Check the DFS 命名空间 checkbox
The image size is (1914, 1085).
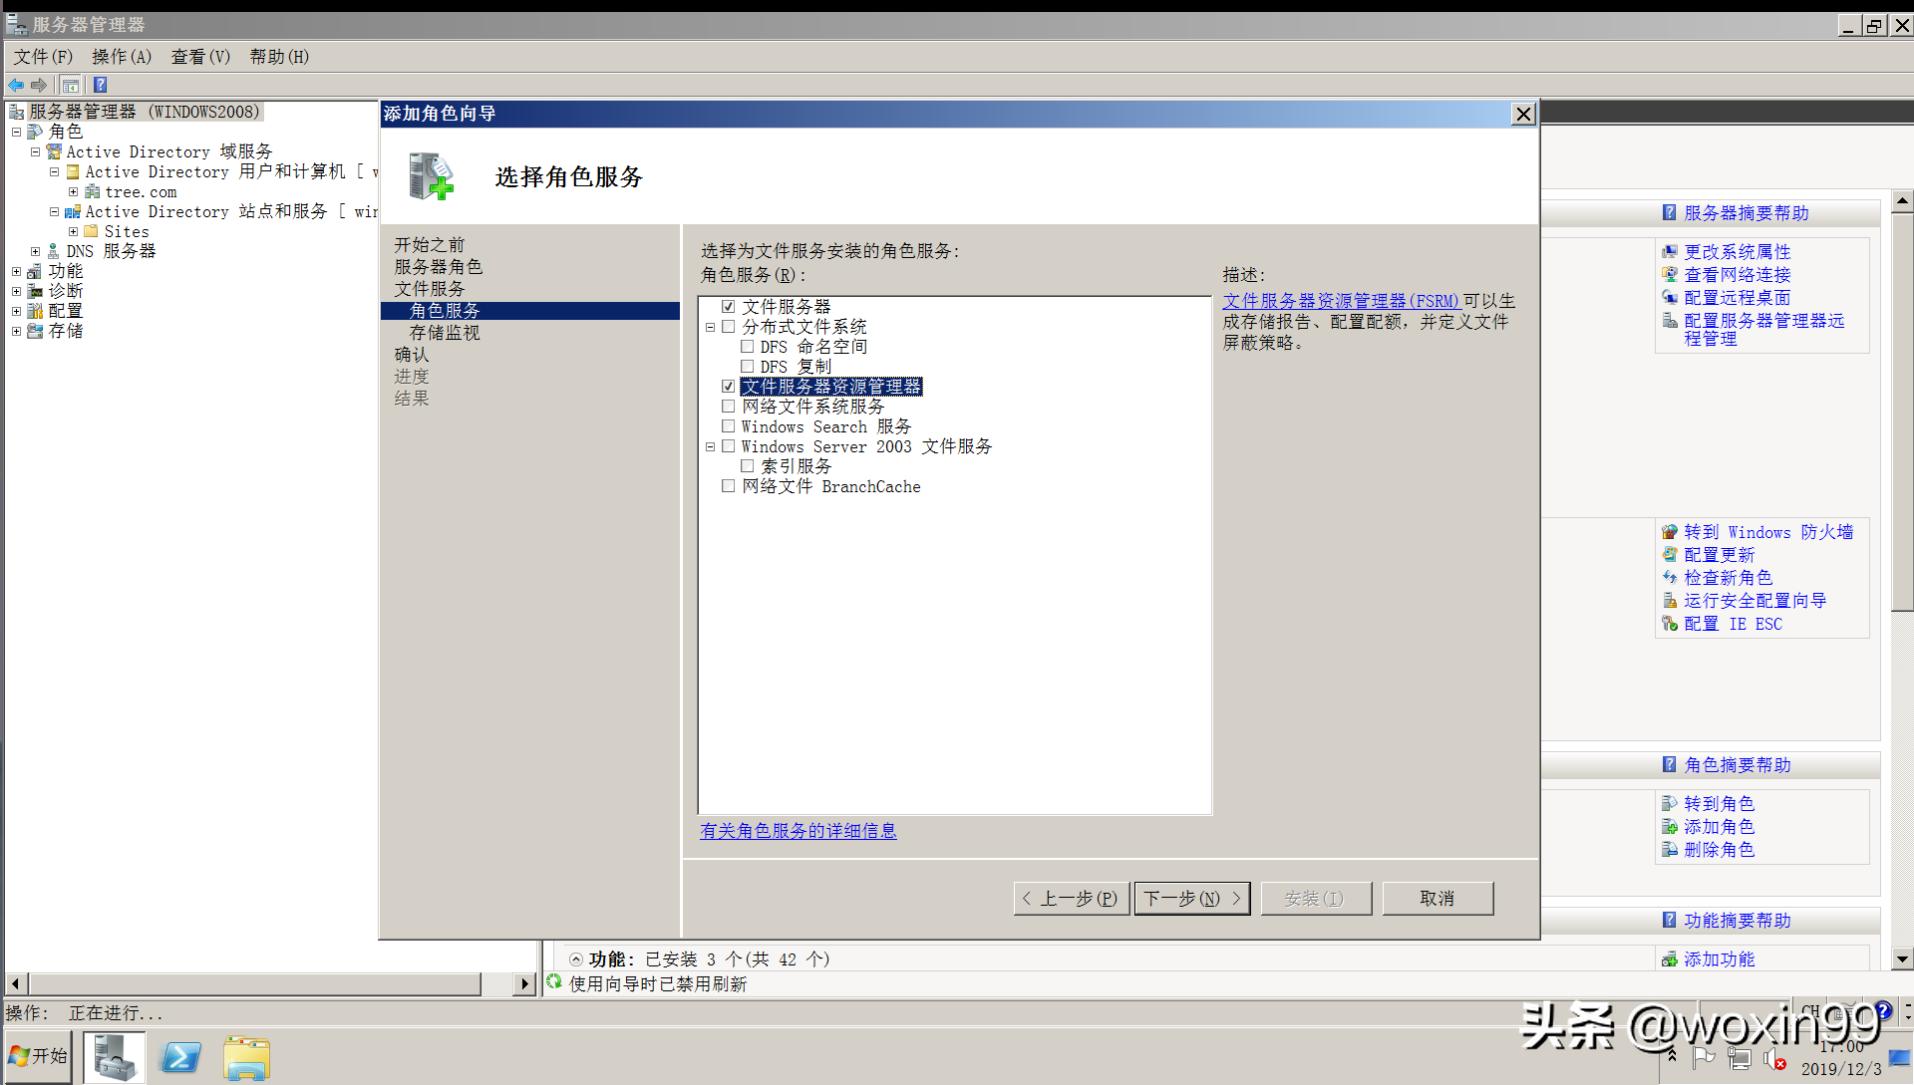click(x=747, y=346)
